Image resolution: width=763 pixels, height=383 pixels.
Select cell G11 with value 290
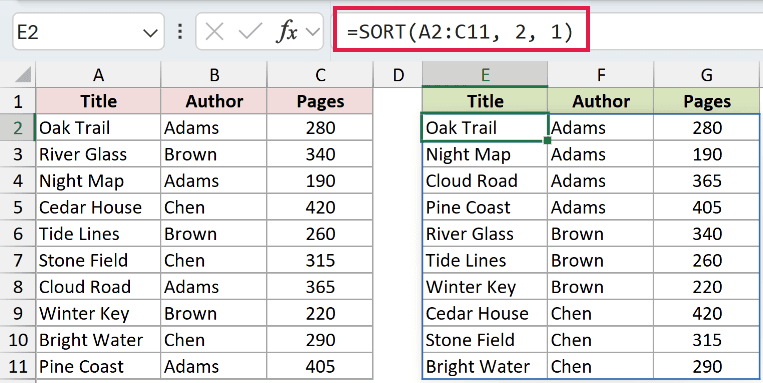click(707, 366)
